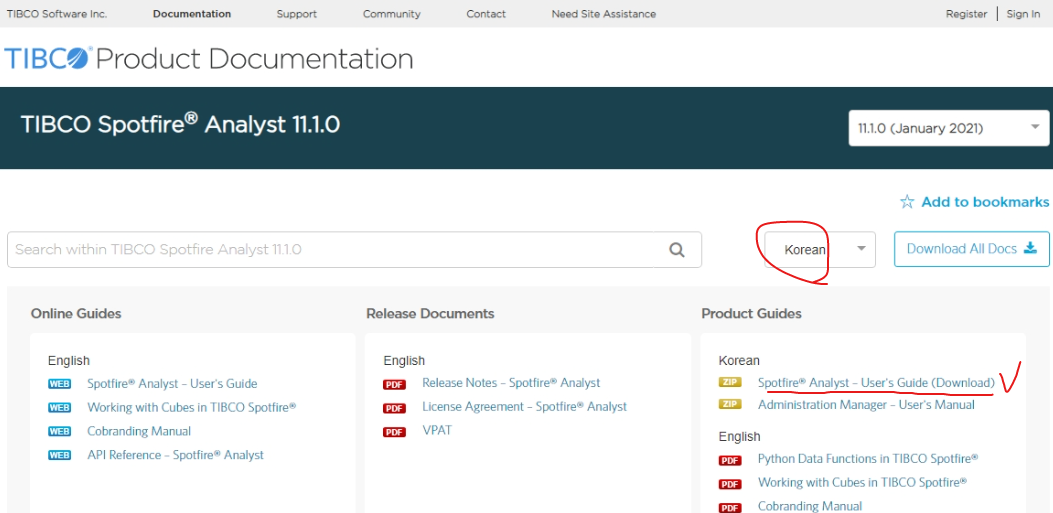Screen dimensions: 1053x513
Task: Open Product Guides Cobranding Manual PDF link
Action: (x=810, y=506)
